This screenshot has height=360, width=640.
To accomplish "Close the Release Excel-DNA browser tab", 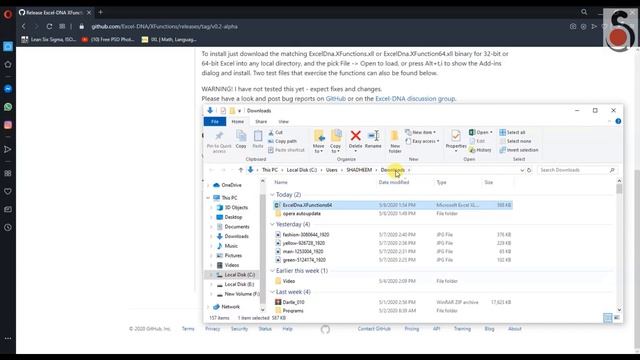I will [89, 13].
